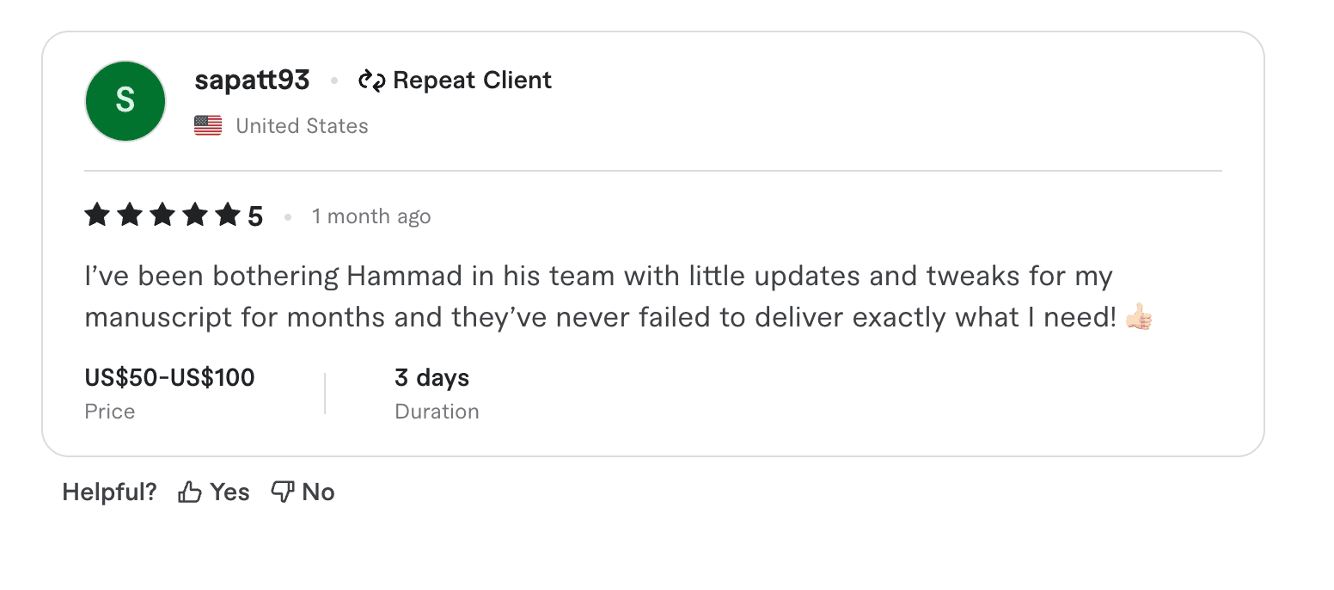1334x590 pixels.
Task: Click the 3 days duration value
Action: (x=430, y=378)
